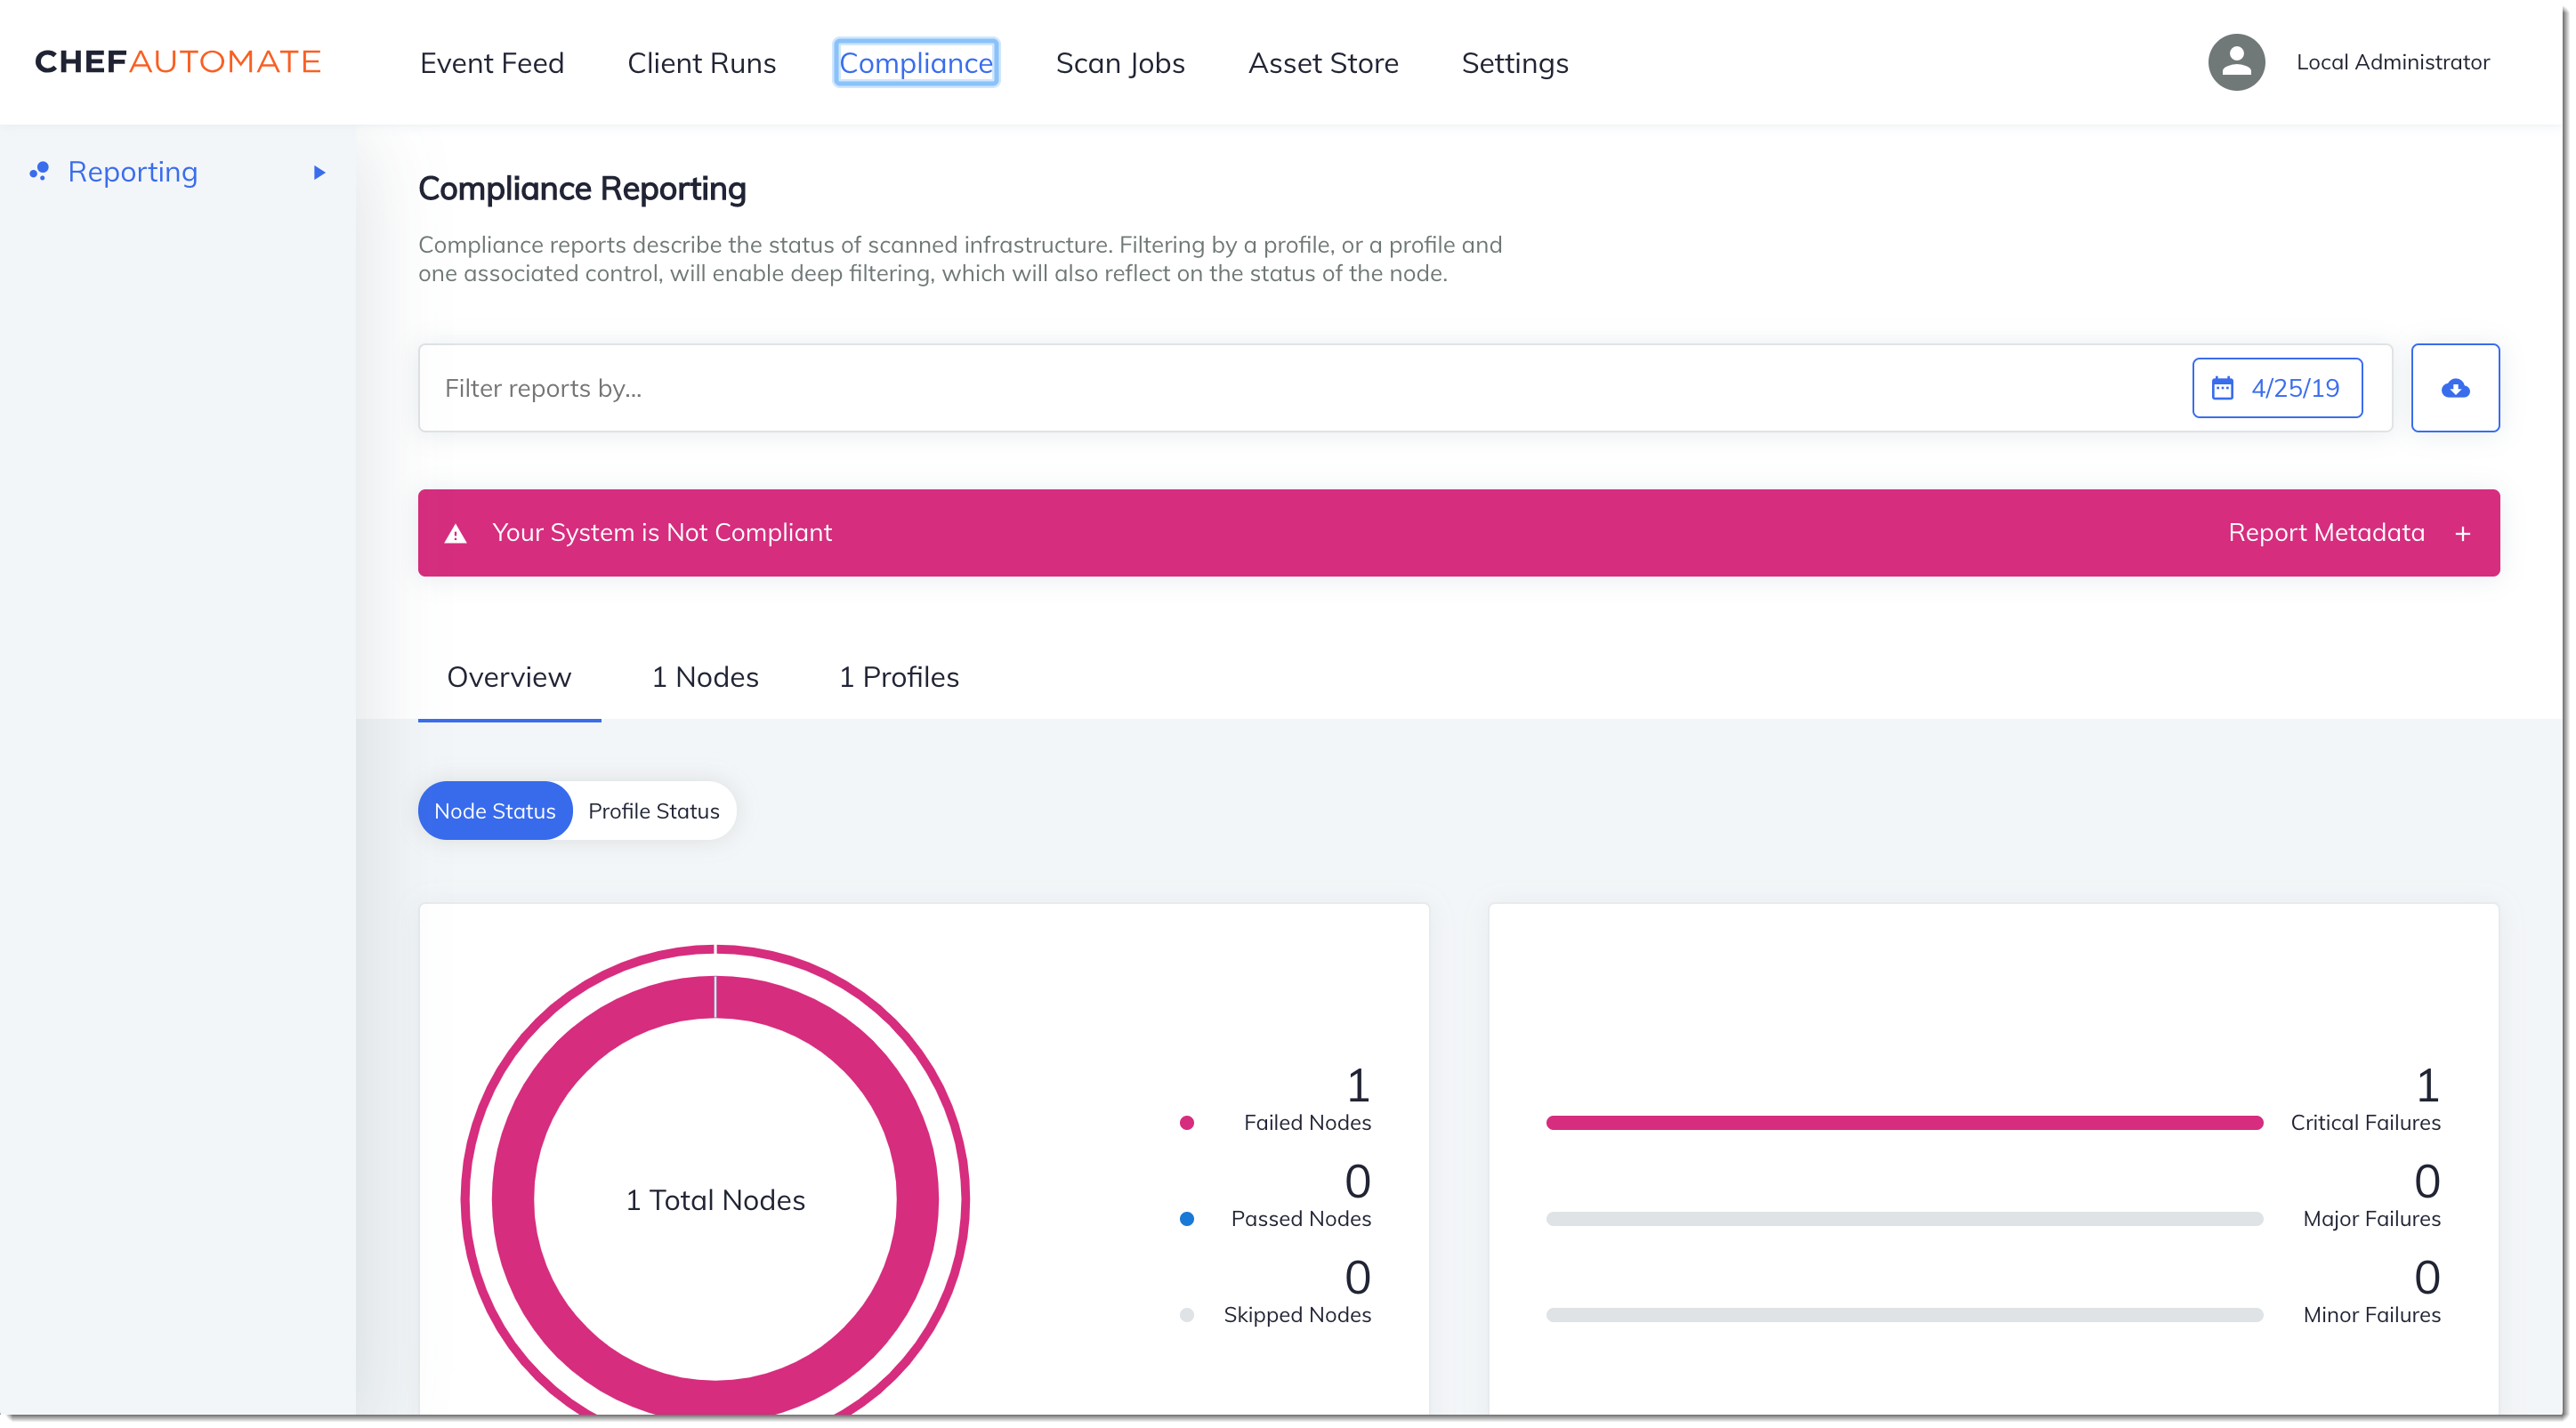Screen dimensions: 2576x1428
Task: Click the user profile avatar icon
Action: tap(2235, 61)
